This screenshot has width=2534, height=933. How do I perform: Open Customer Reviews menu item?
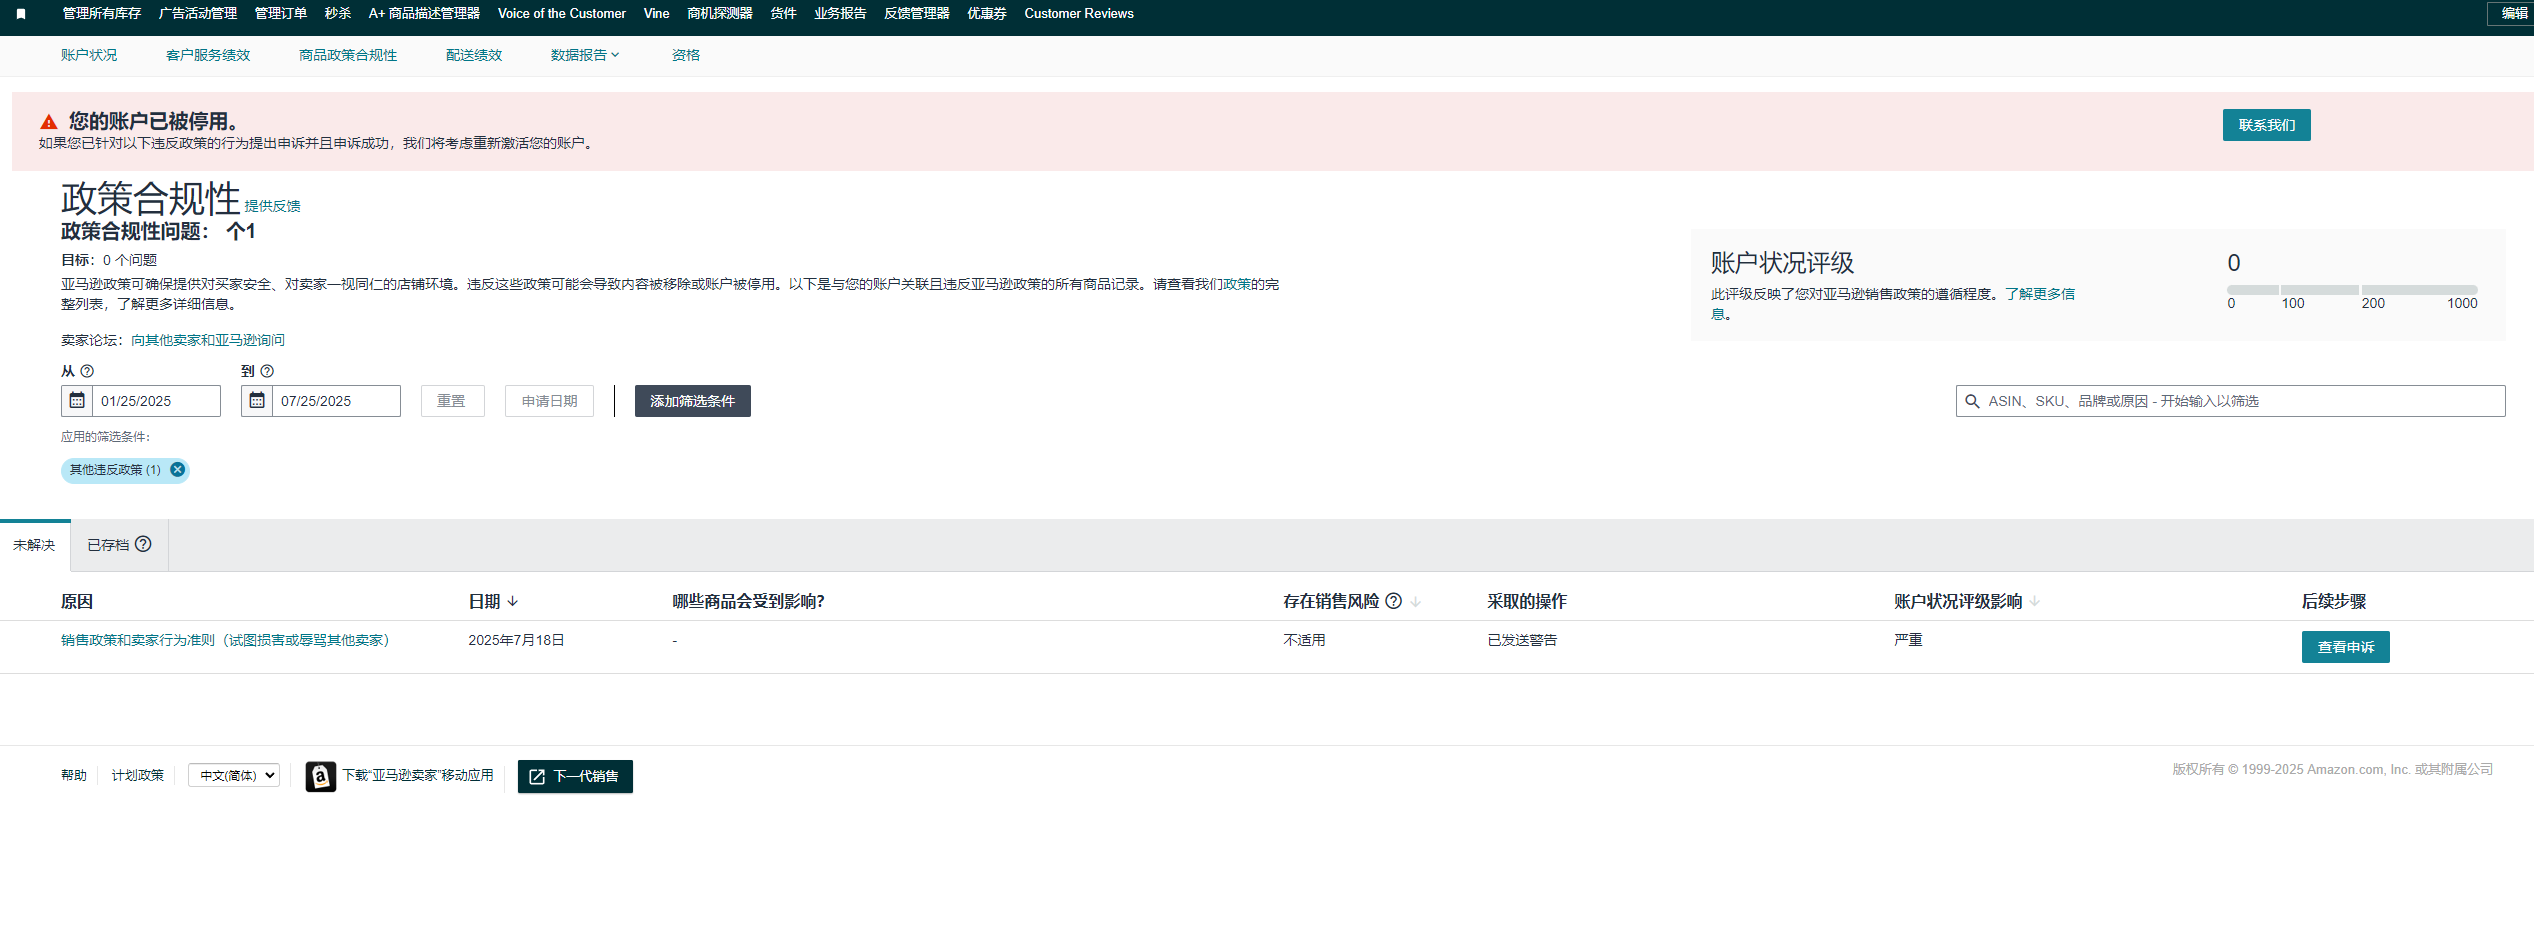1079,14
